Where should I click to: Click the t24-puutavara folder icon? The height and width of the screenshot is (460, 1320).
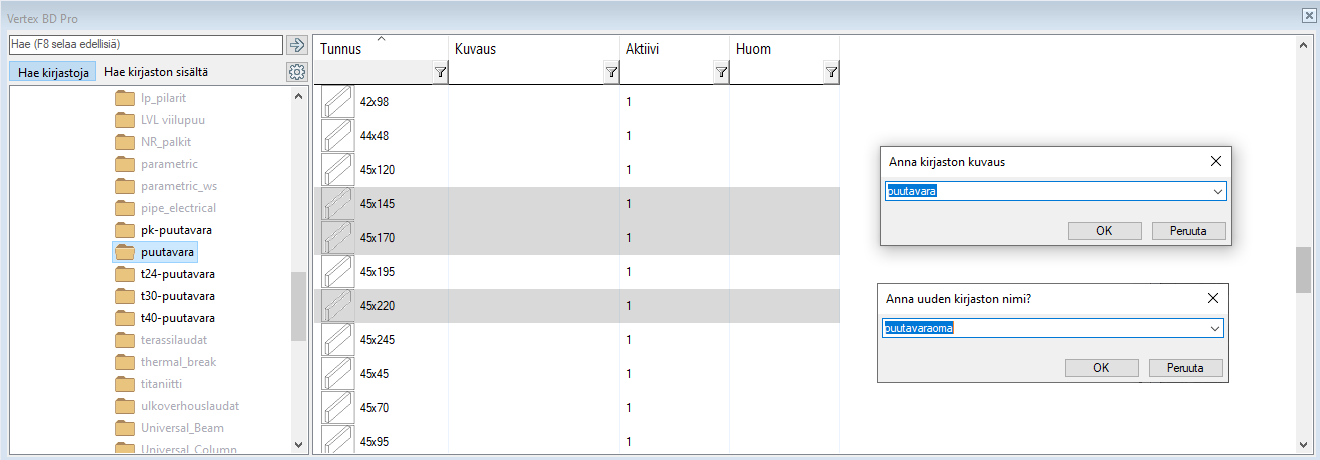coord(125,274)
